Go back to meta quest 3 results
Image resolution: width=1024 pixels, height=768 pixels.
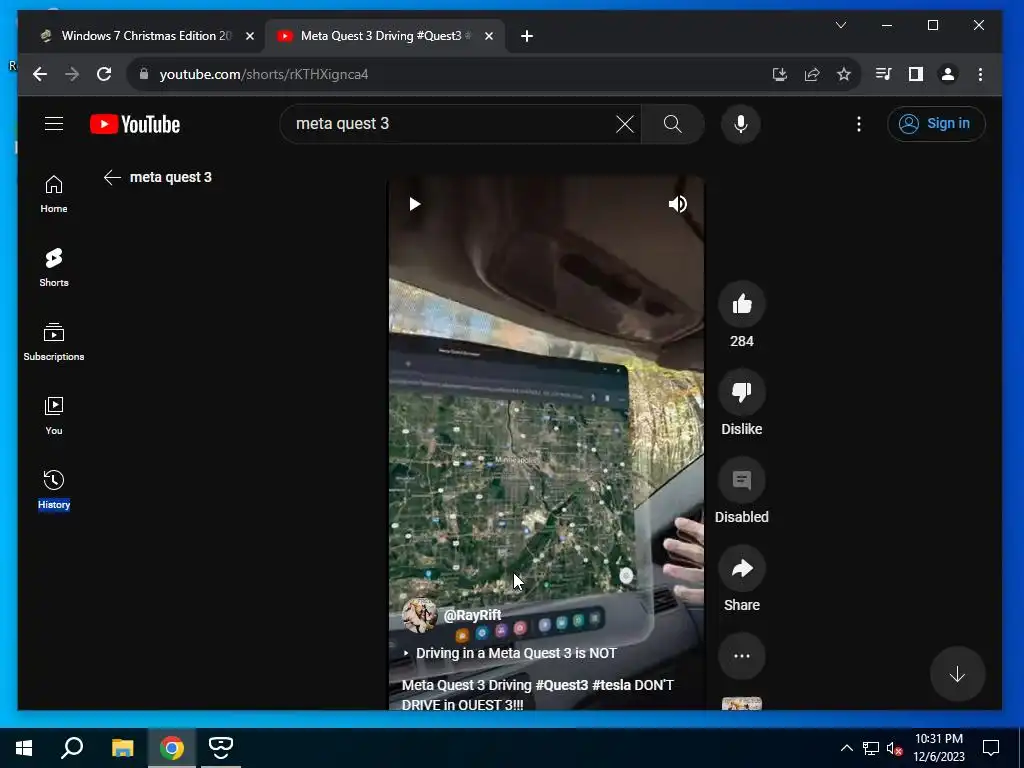click(x=112, y=177)
